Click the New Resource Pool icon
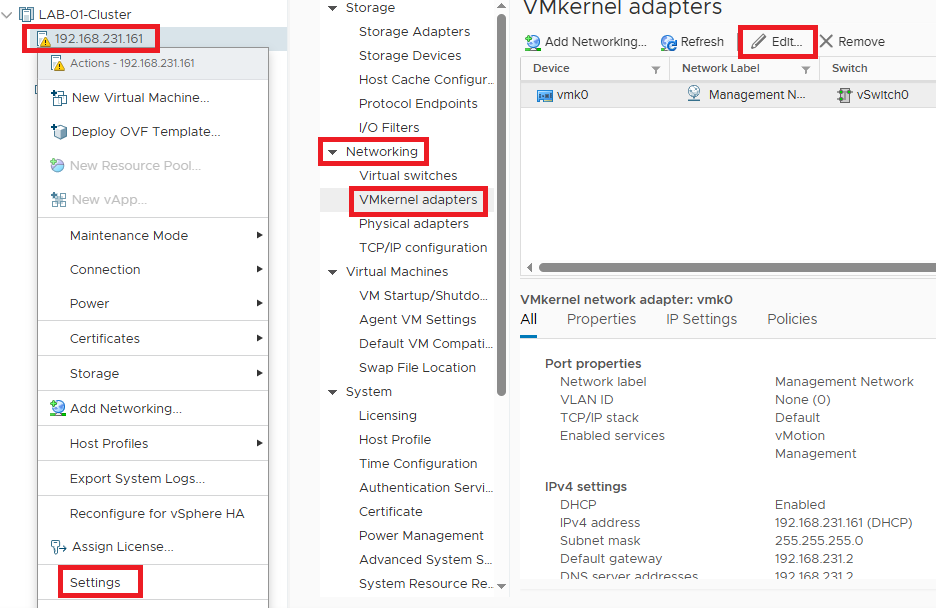936x608 pixels. [x=57, y=165]
